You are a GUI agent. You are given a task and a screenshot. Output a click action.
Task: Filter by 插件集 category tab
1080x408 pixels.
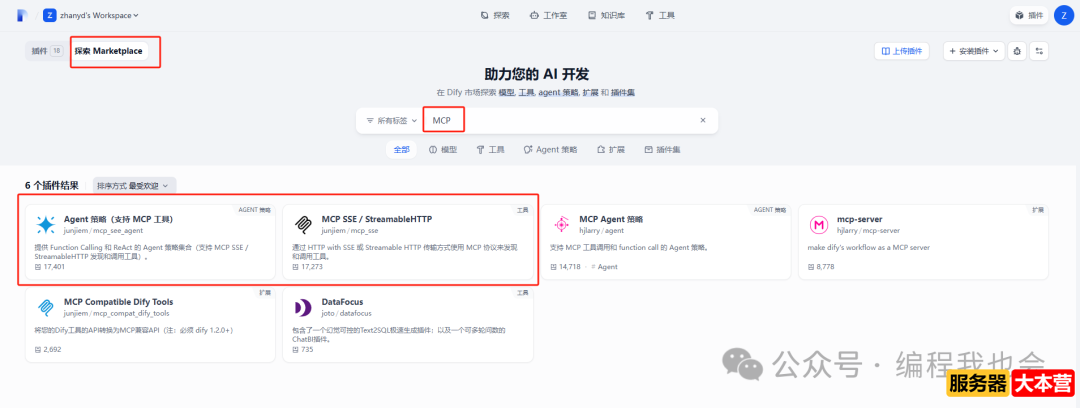click(x=663, y=150)
